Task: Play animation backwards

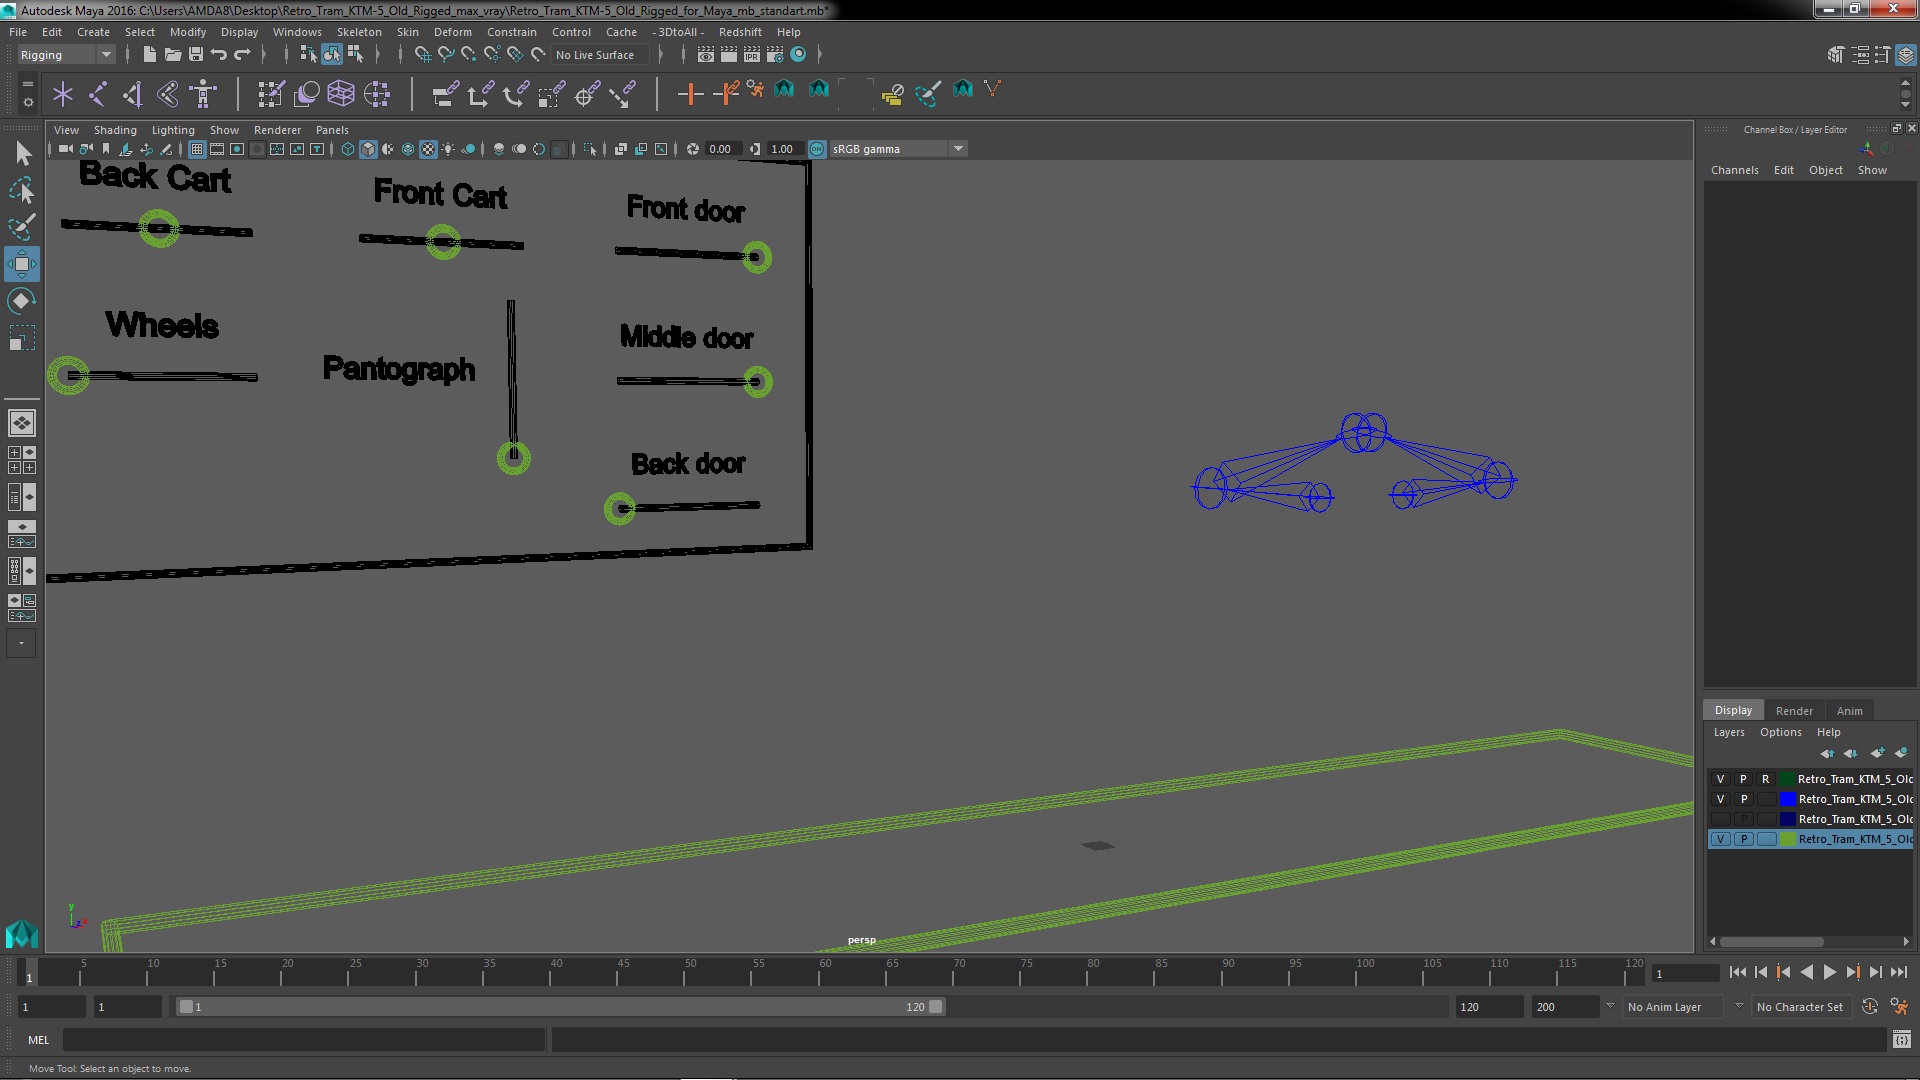Action: [1806, 972]
